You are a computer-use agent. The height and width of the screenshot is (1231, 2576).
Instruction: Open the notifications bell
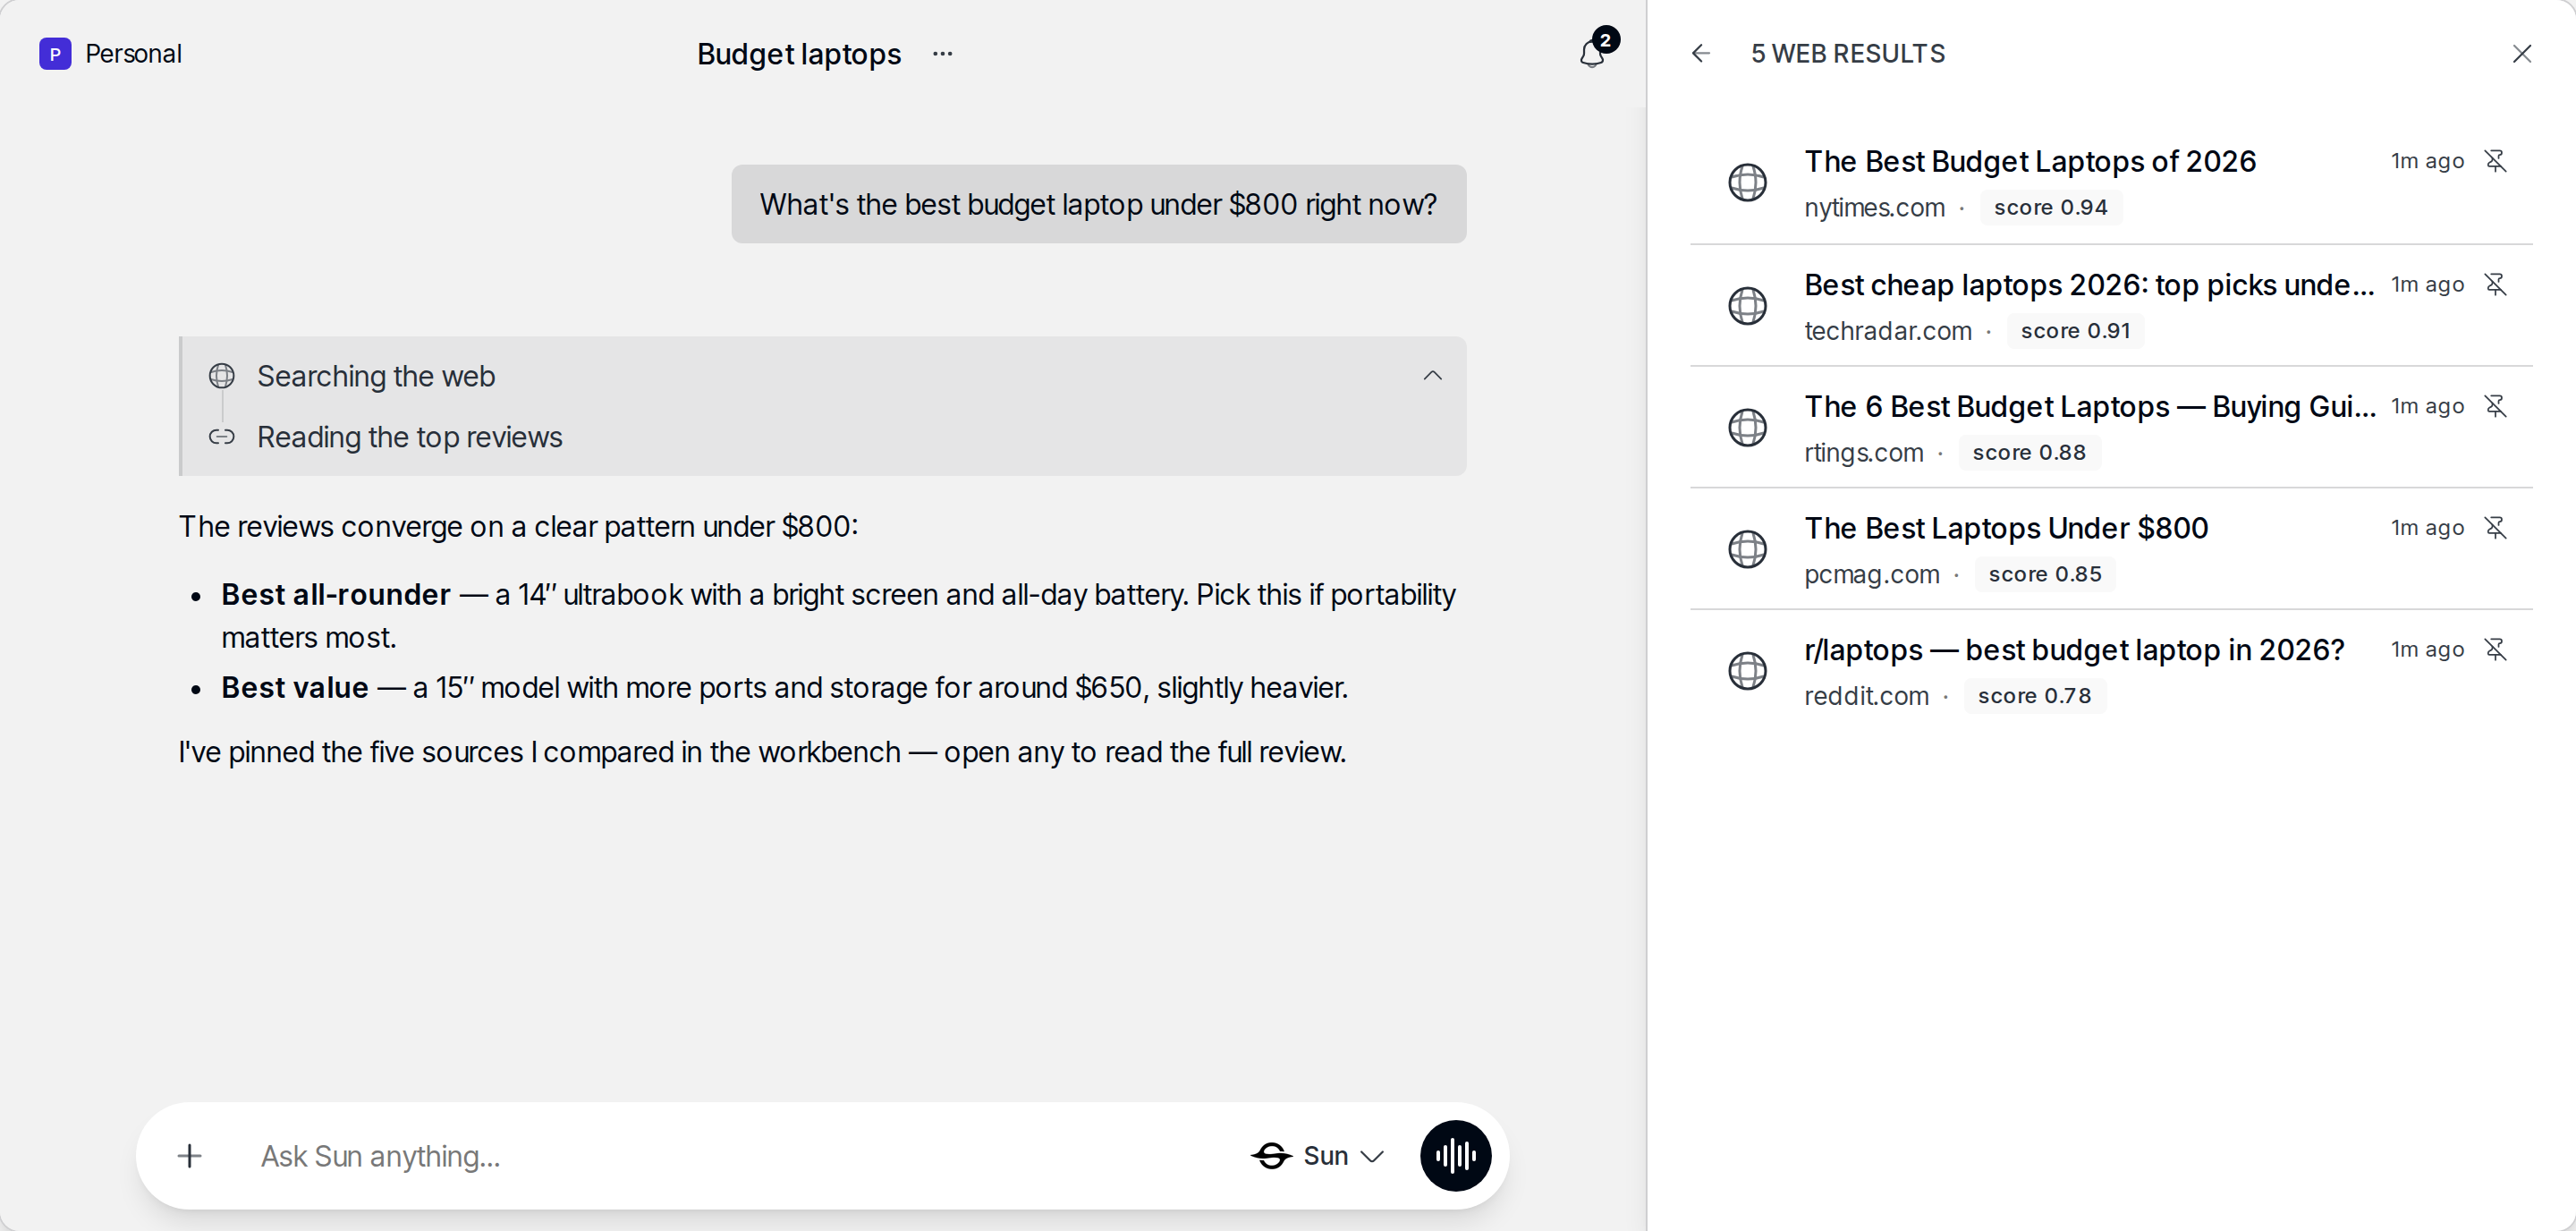coord(1592,53)
